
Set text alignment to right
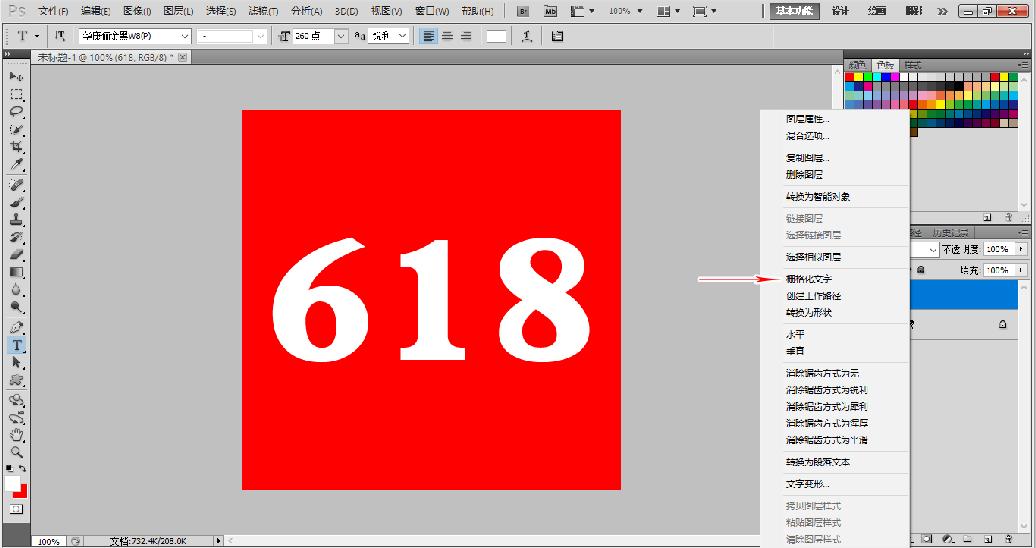[x=465, y=36]
